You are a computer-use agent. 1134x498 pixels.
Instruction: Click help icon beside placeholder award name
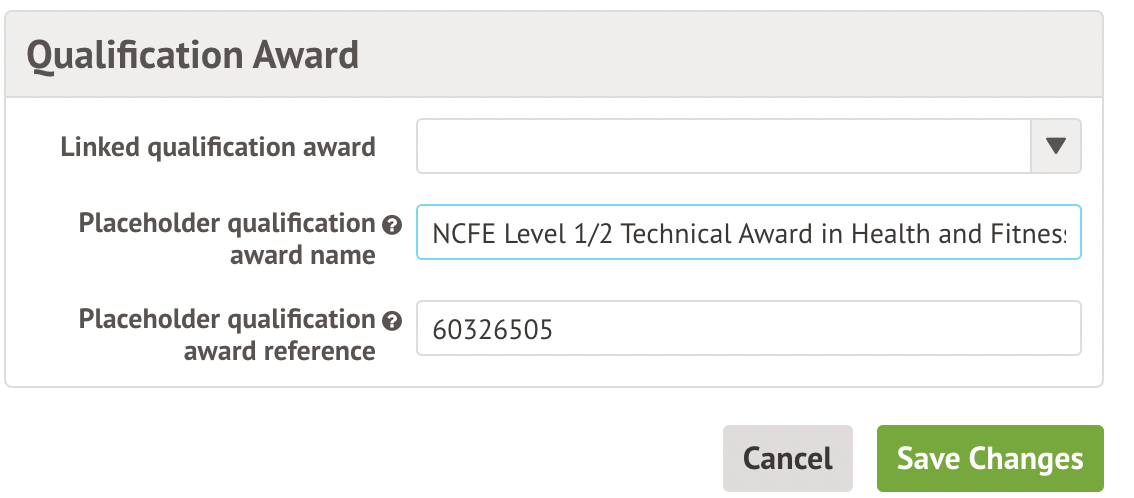point(392,223)
